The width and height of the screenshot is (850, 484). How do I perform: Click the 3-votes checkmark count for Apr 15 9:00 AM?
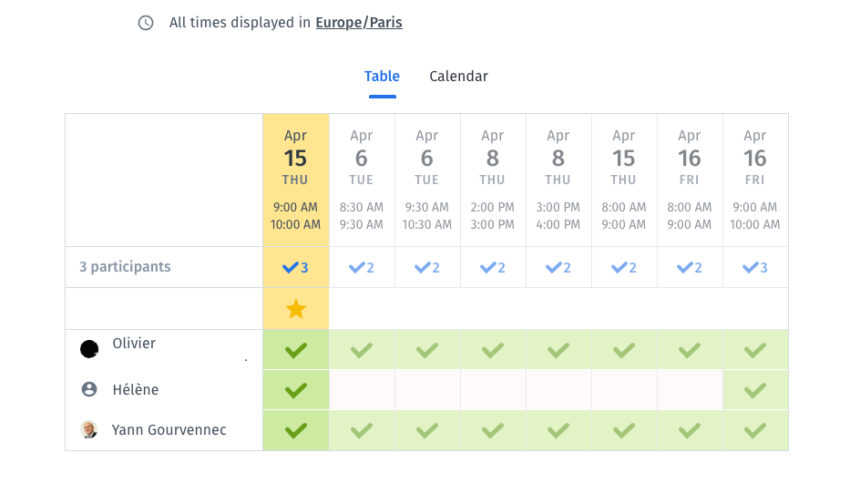(295, 267)
